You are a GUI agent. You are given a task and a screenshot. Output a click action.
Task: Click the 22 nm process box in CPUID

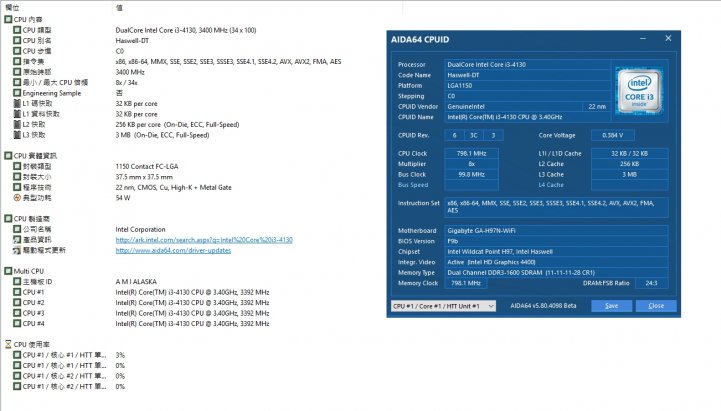tap(597, 107)
